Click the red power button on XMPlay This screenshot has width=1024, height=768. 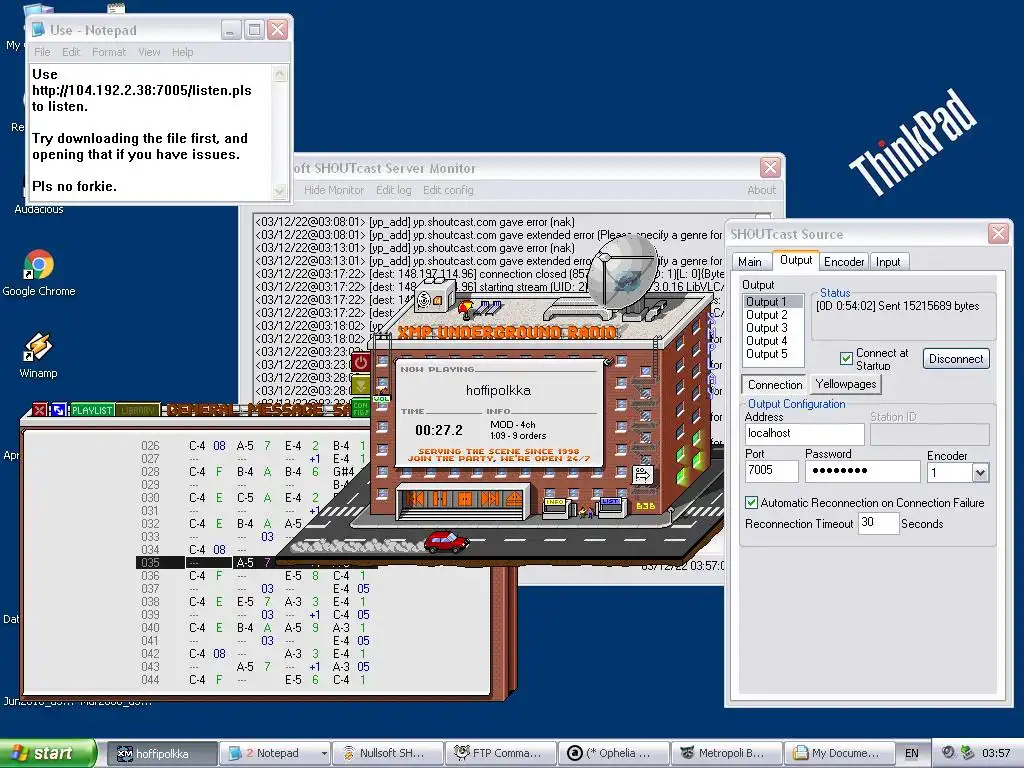pos(360,362)
